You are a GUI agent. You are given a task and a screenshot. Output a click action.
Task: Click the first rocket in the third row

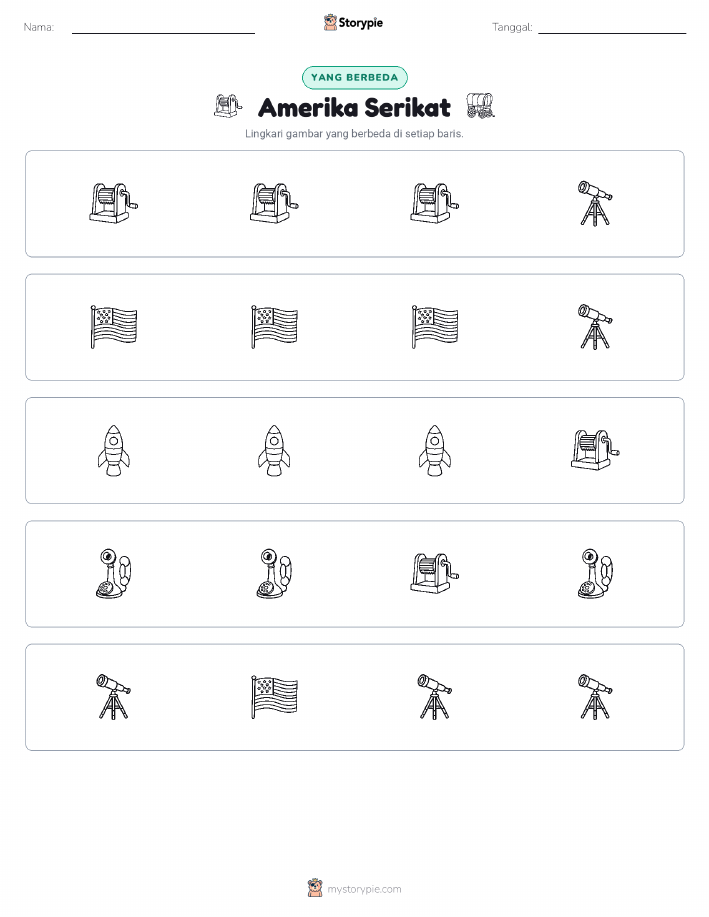113,450
